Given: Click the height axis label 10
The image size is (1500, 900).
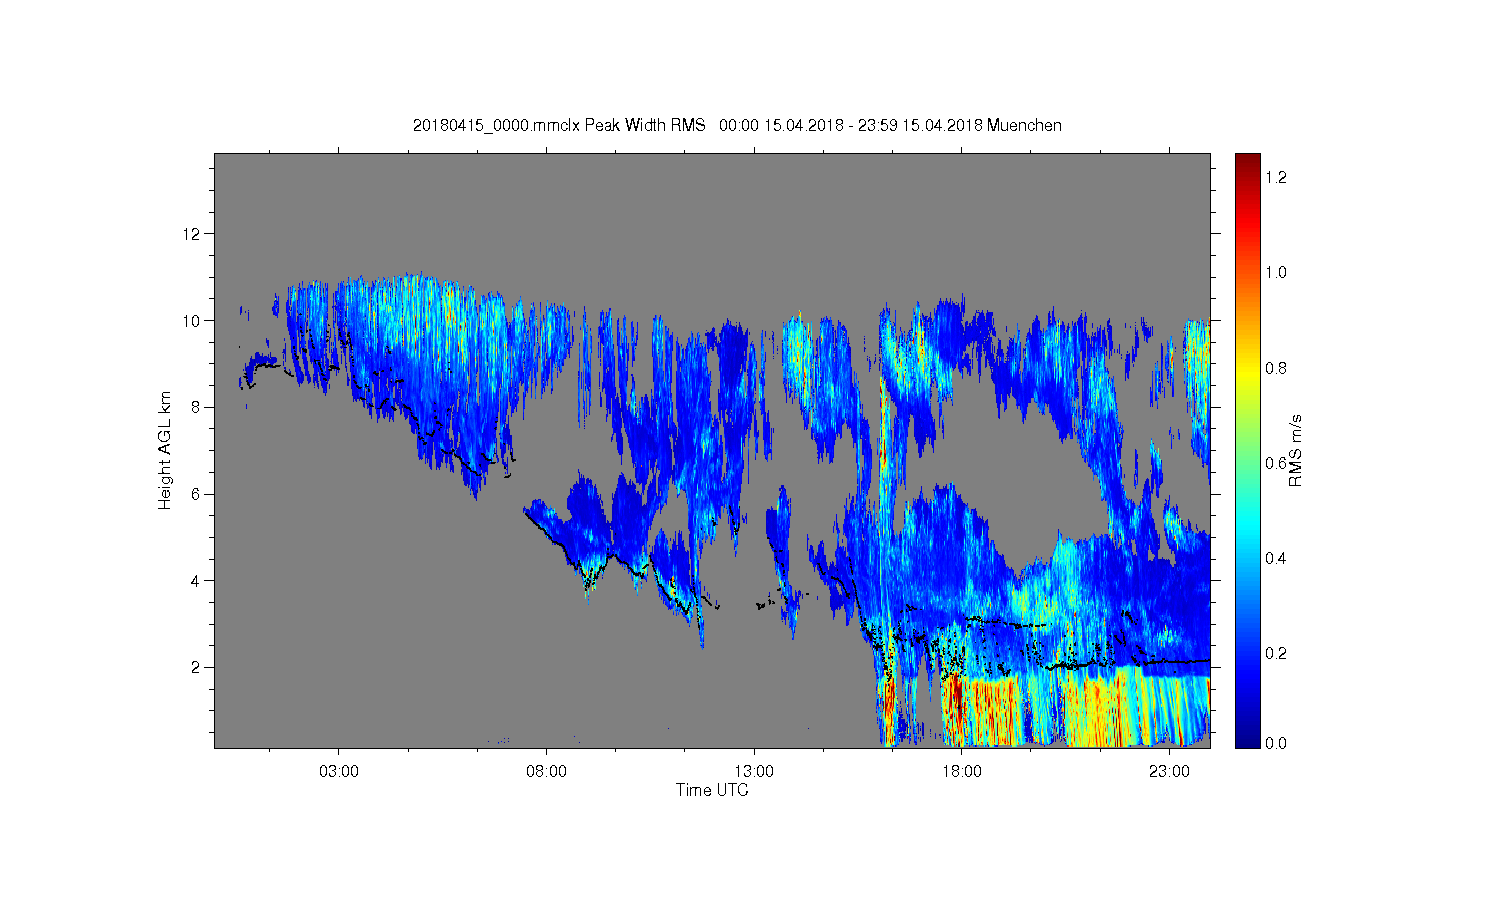Looking at the screenshot, I should tap(193, 321).
